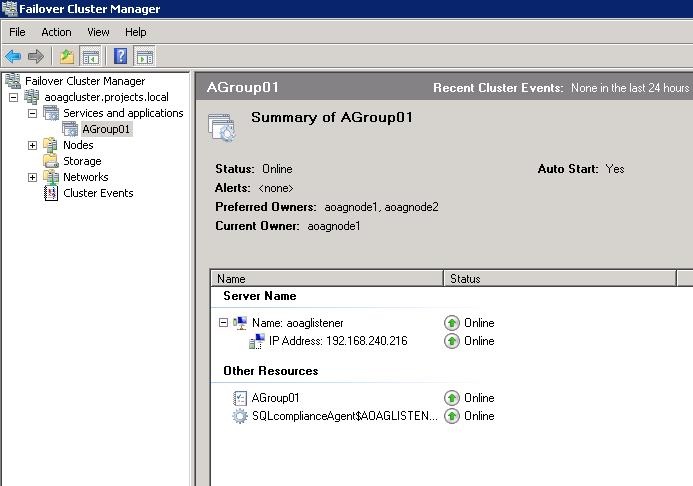The image size is (693, 486).
Task: Open the Action menu
Action: [56, 32]
